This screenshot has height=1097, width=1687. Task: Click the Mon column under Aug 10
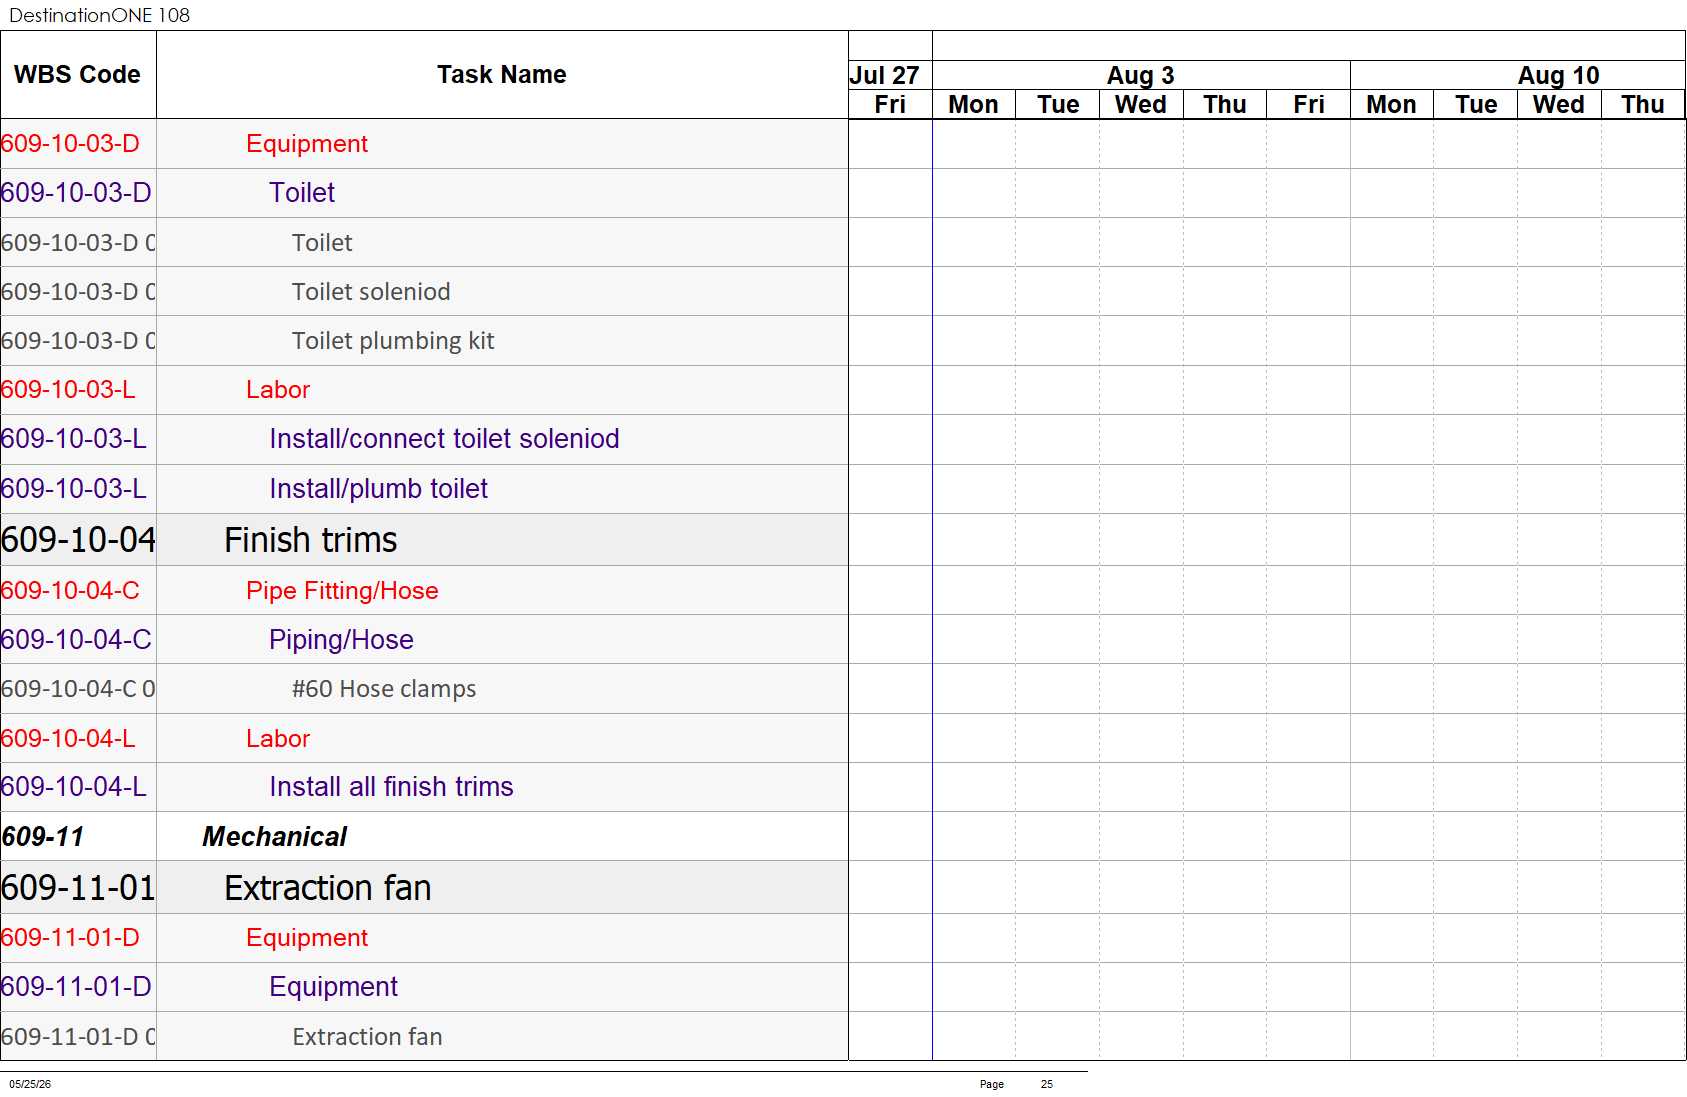pyautogui.click(x=1392, y=104)
